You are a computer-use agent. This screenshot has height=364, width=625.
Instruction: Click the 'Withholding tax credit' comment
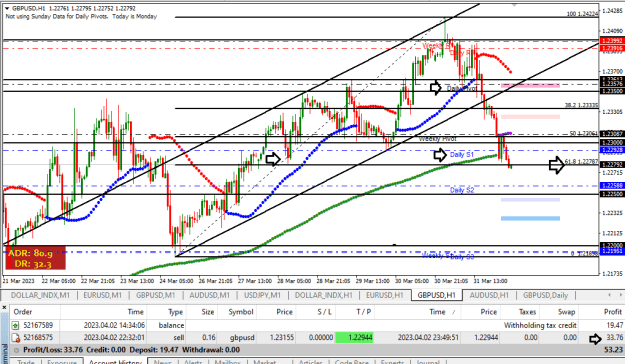[x=540, y=326]
